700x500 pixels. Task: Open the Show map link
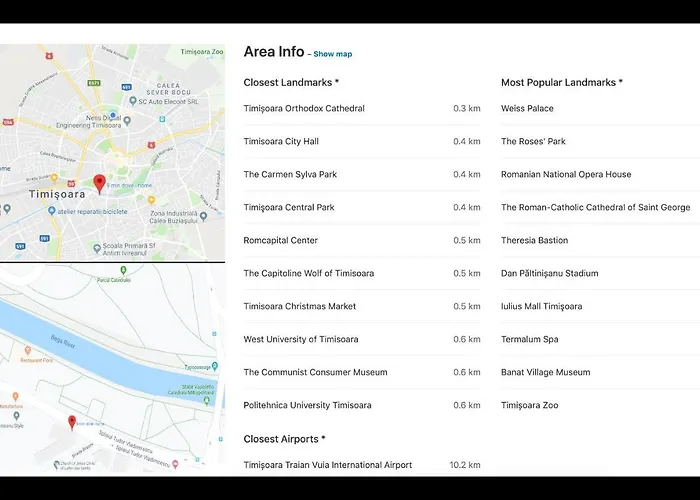coord(332,54)
